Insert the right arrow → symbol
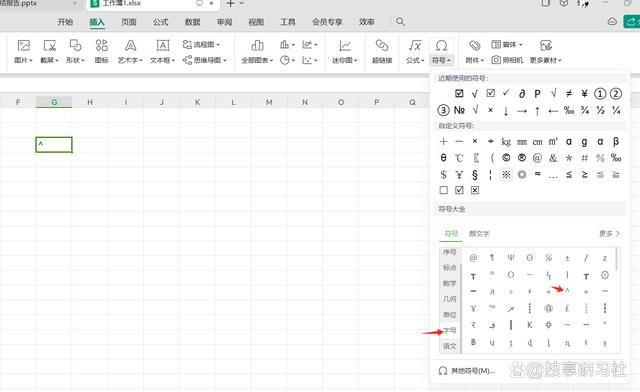This screenshot has height=392, width=640. (522, 110)
